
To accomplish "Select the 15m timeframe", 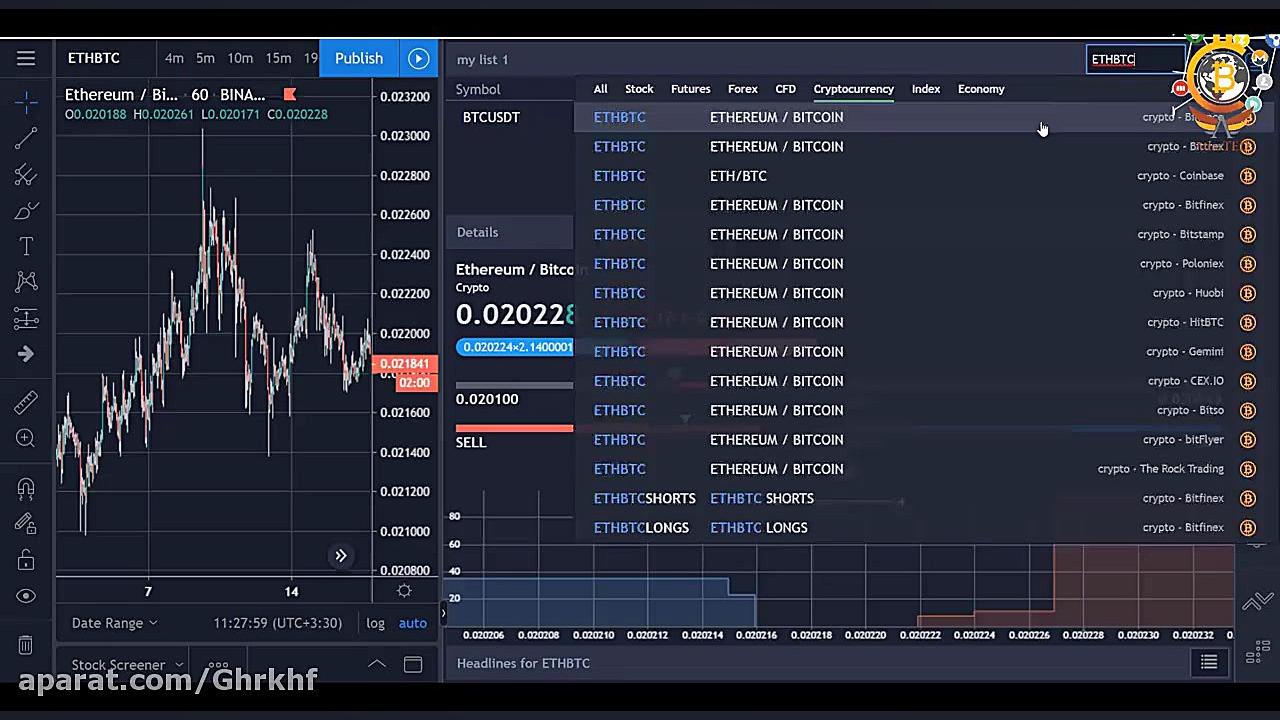I will (278, 59).
